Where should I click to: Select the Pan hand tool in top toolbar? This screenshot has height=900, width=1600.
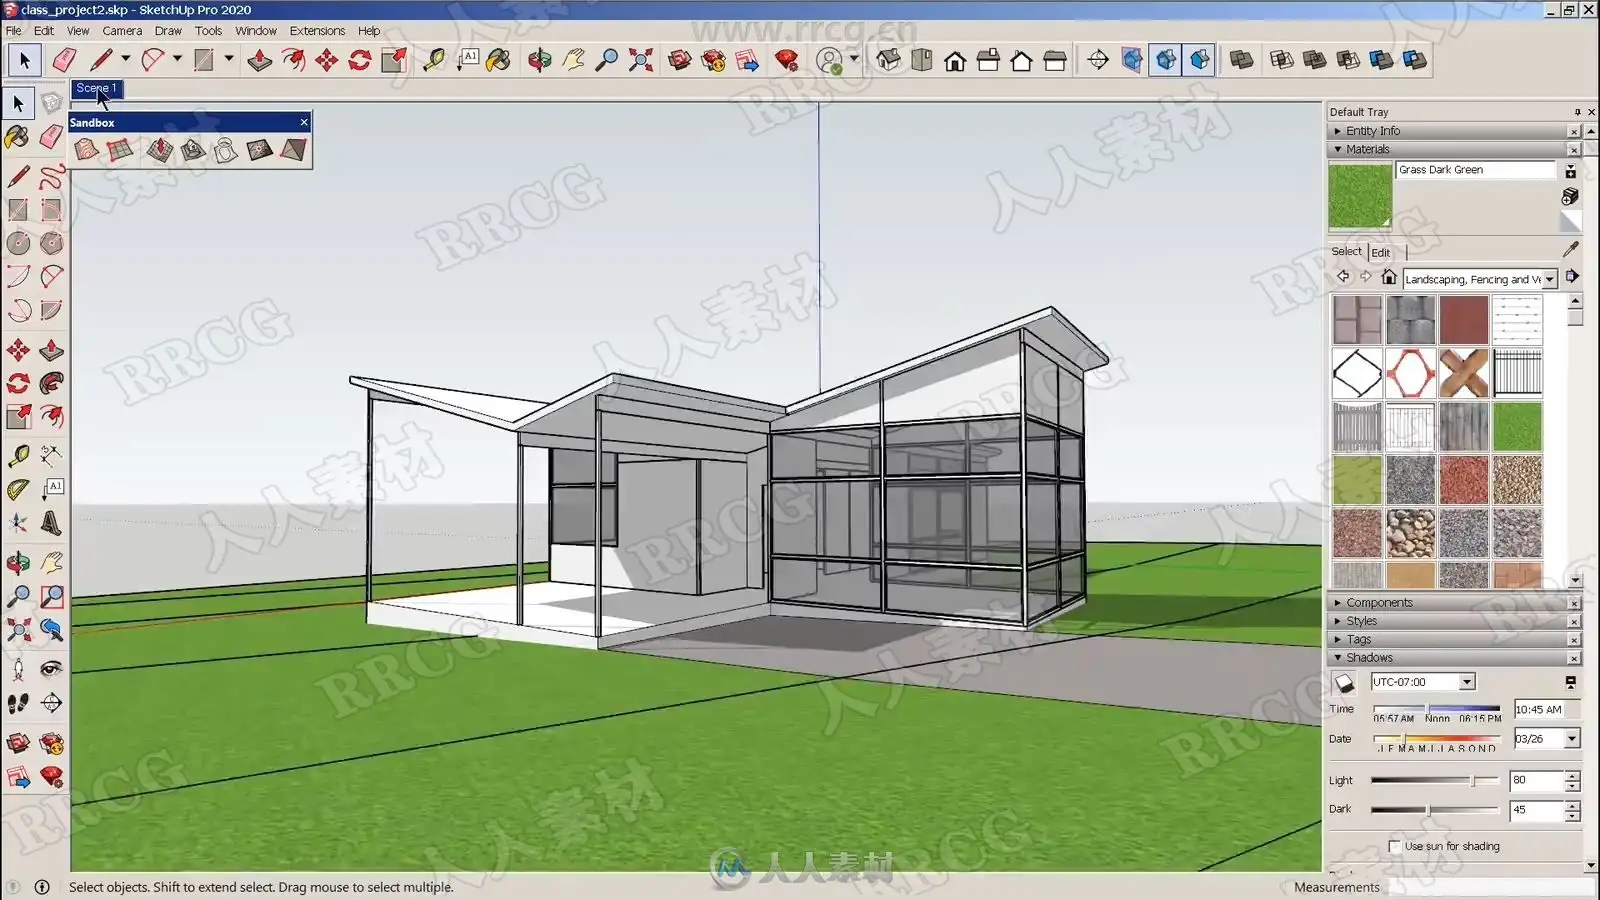(x=573, y=60)
